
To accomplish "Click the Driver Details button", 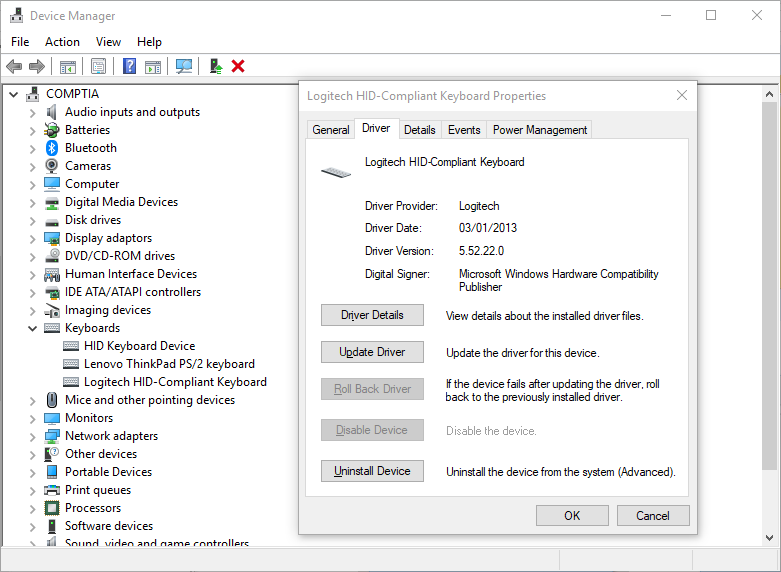I will [x=372, y=315].
